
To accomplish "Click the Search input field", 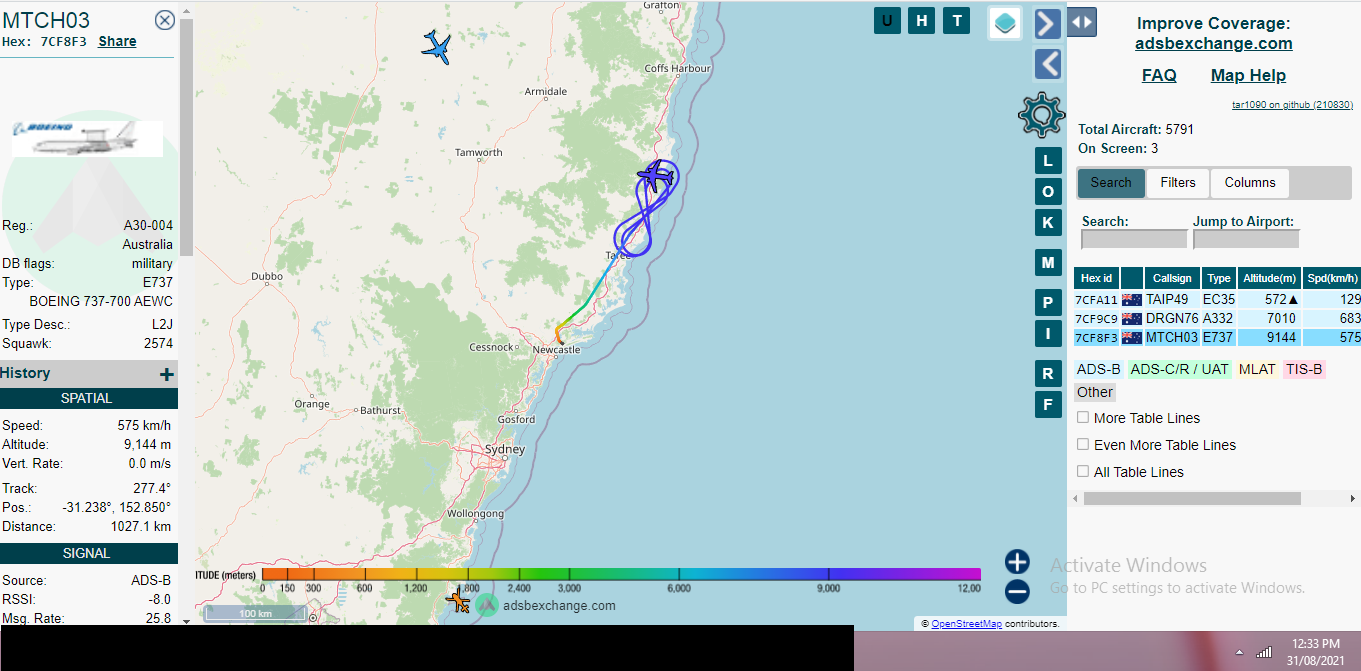I will pyautogui.click(x=1134, y=239).
